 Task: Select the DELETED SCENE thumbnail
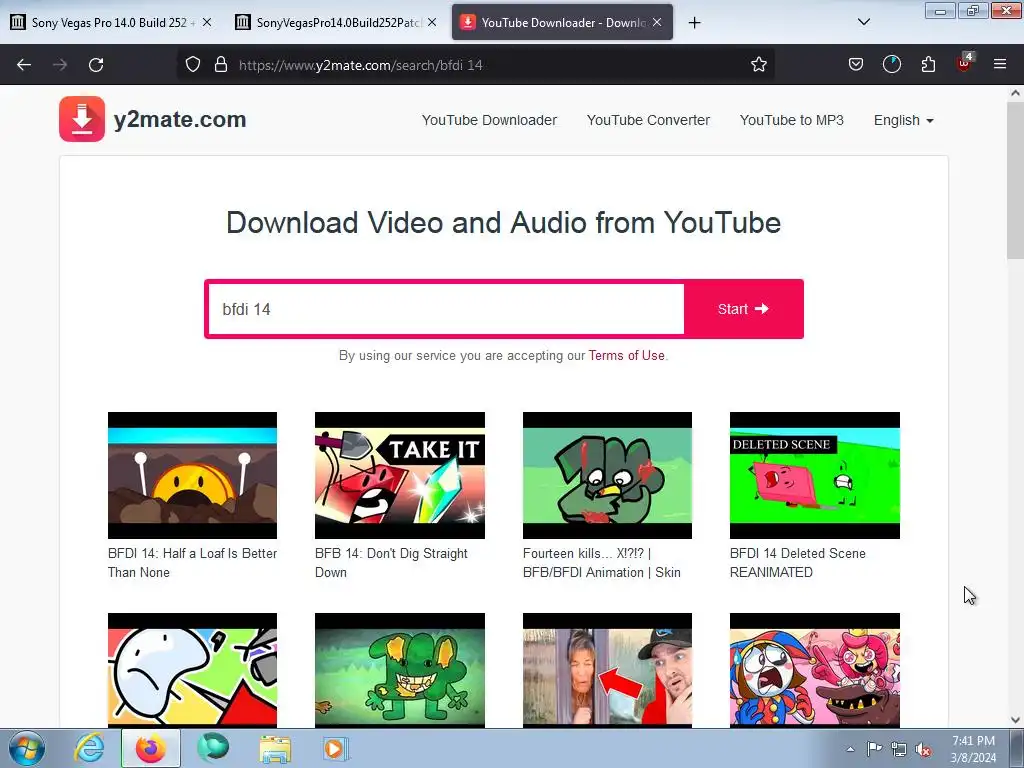[x=814, y=475]
